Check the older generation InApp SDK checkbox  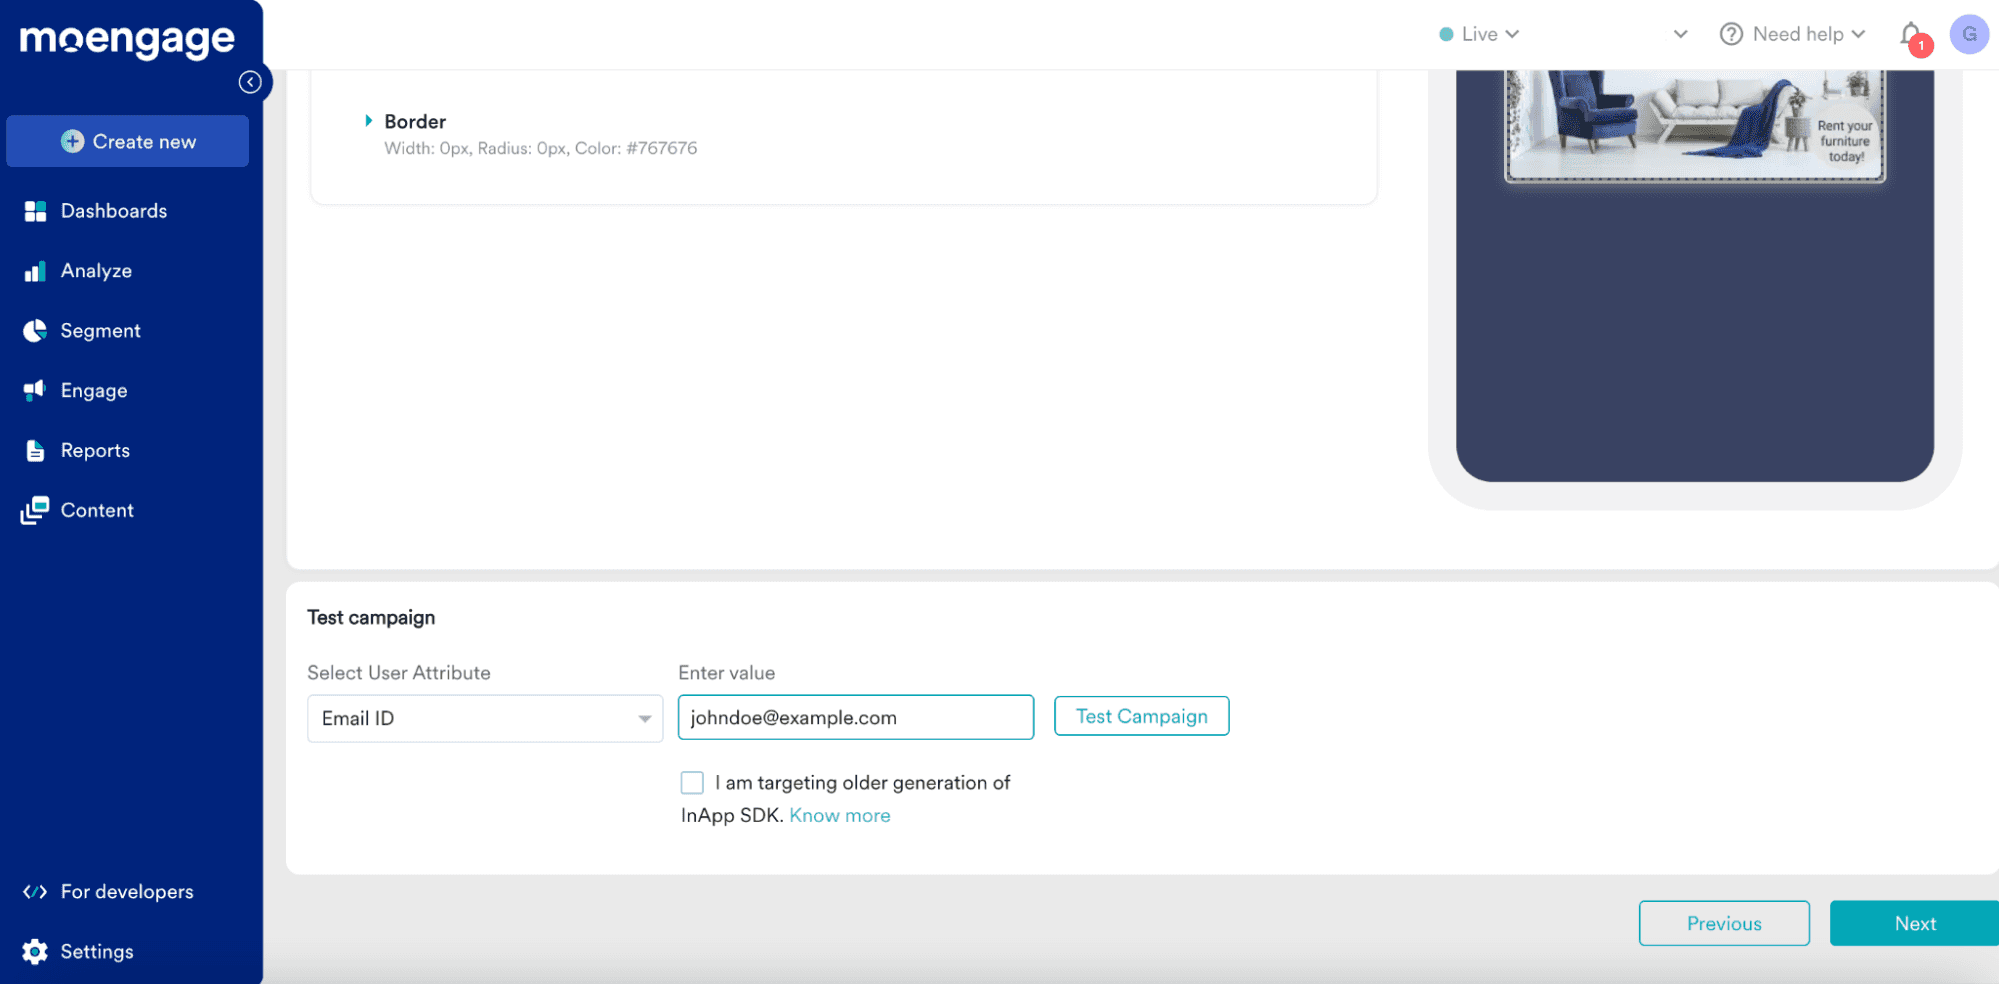tap(692, 782)
